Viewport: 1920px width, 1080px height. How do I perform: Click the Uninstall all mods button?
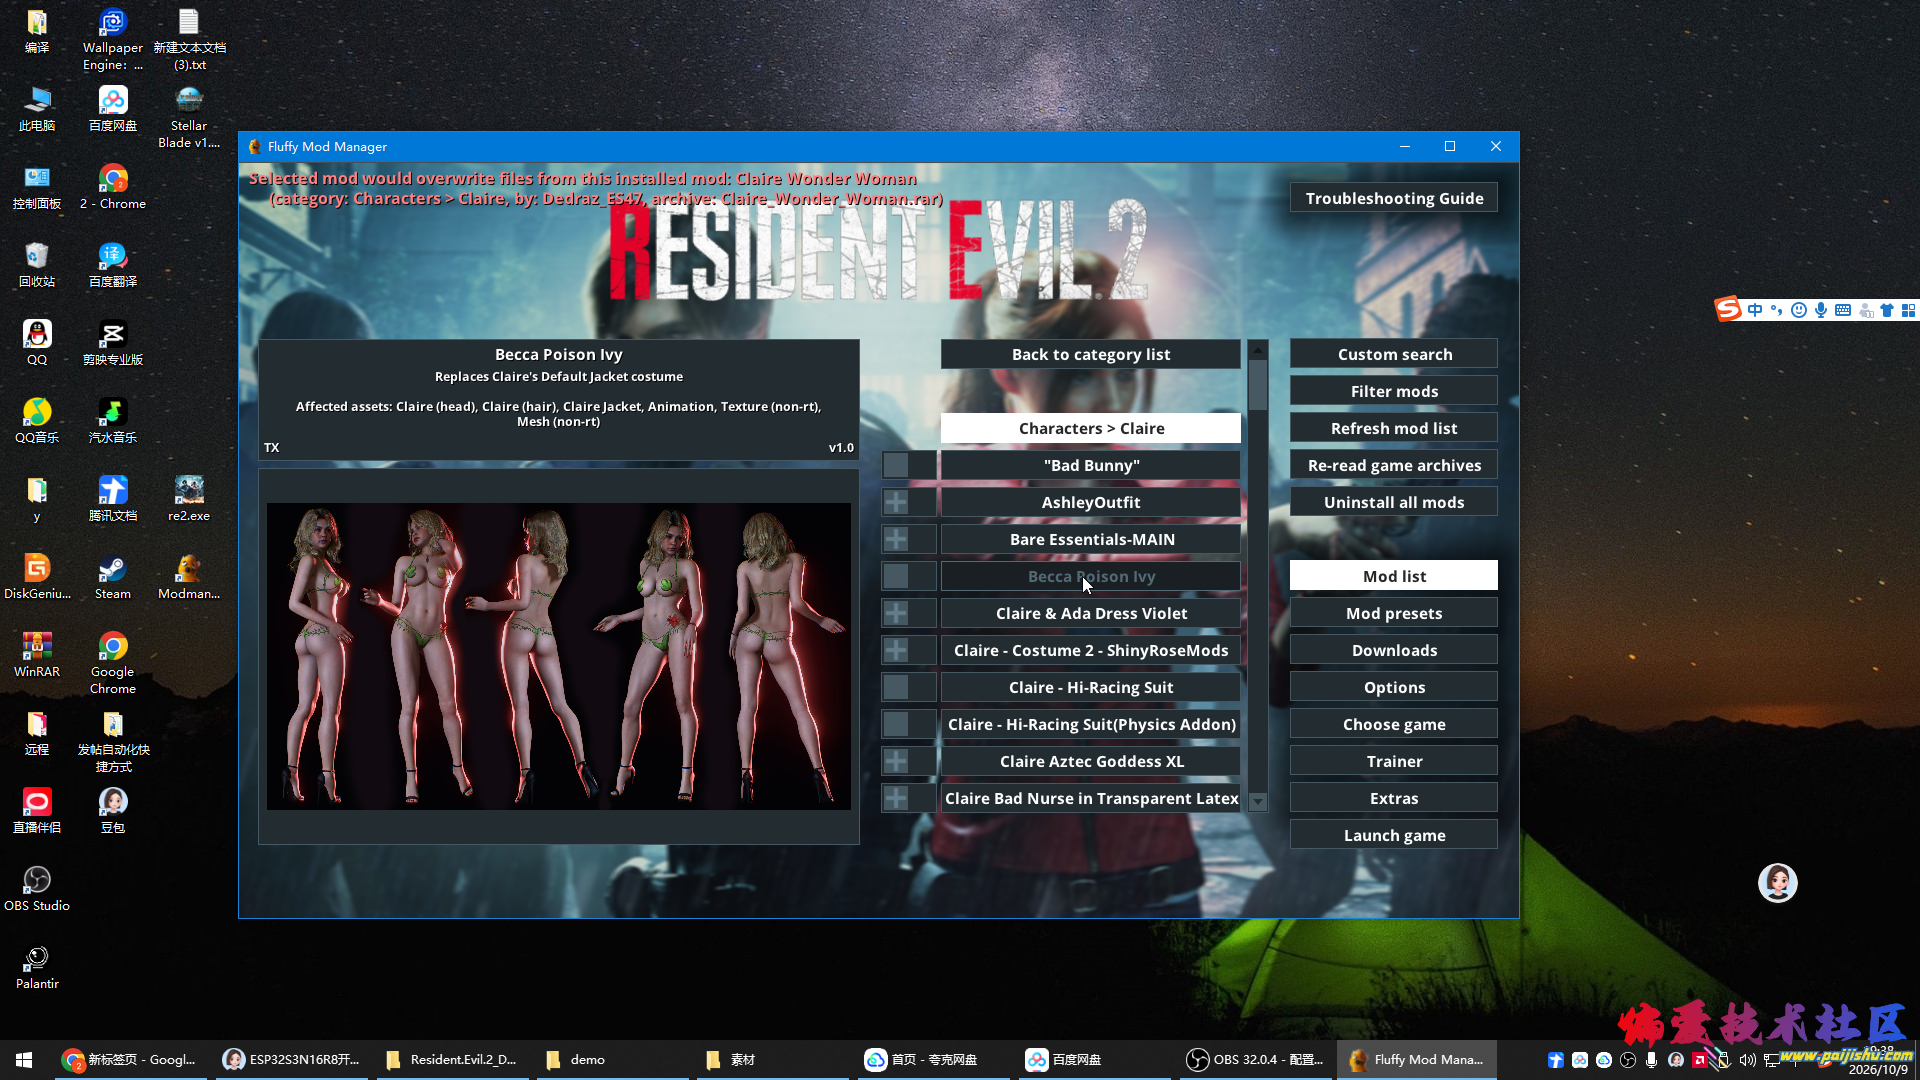coord(1394,502)
